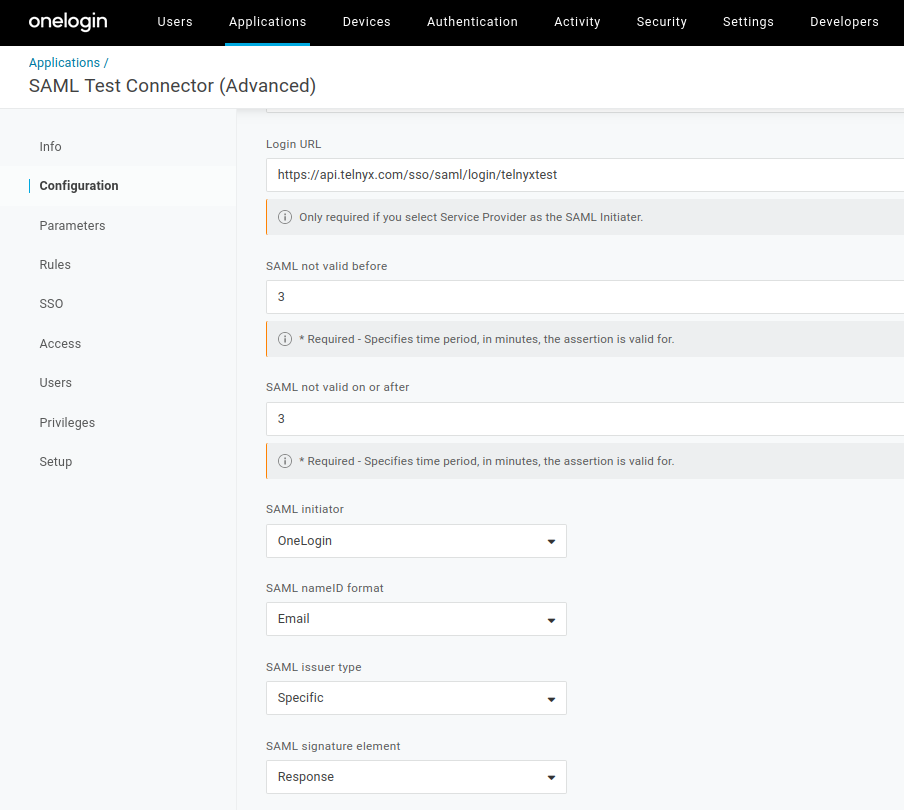Open the Setup sidebar section

click(55, 462)
